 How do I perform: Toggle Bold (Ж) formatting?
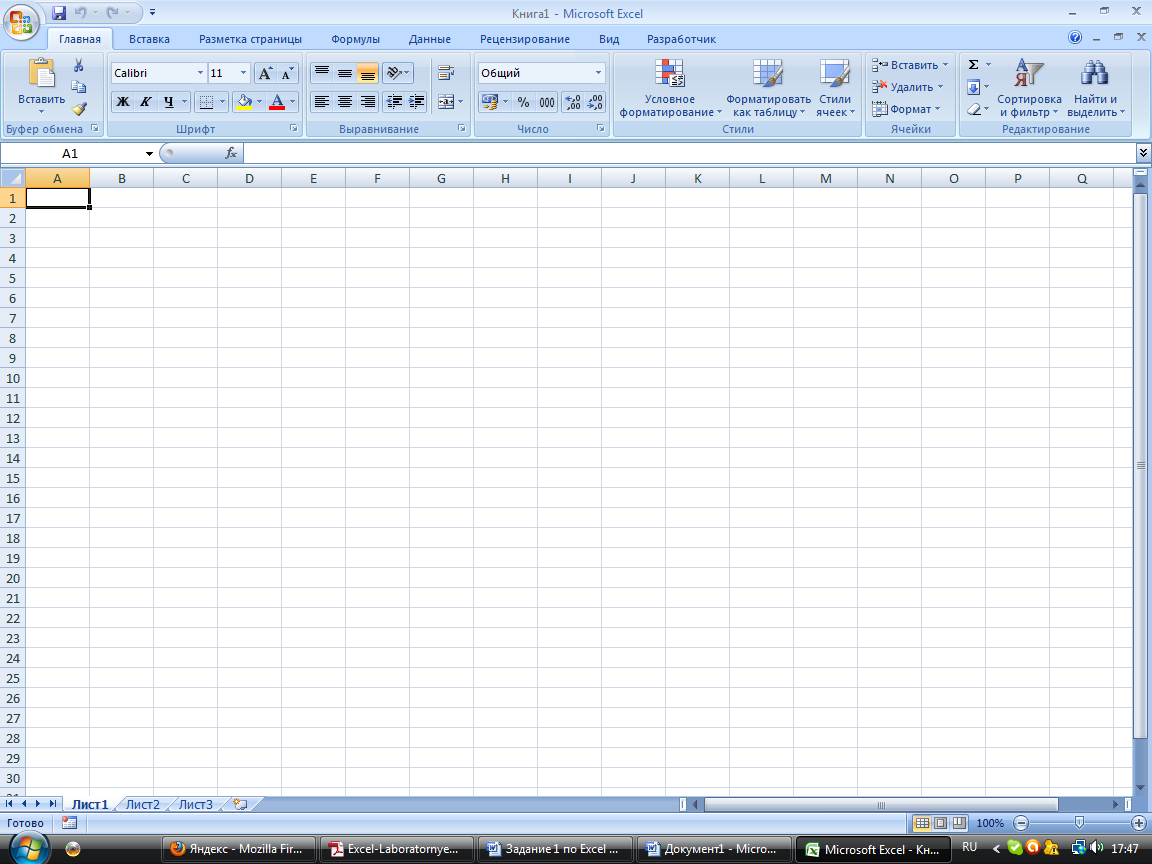(123, 102)
